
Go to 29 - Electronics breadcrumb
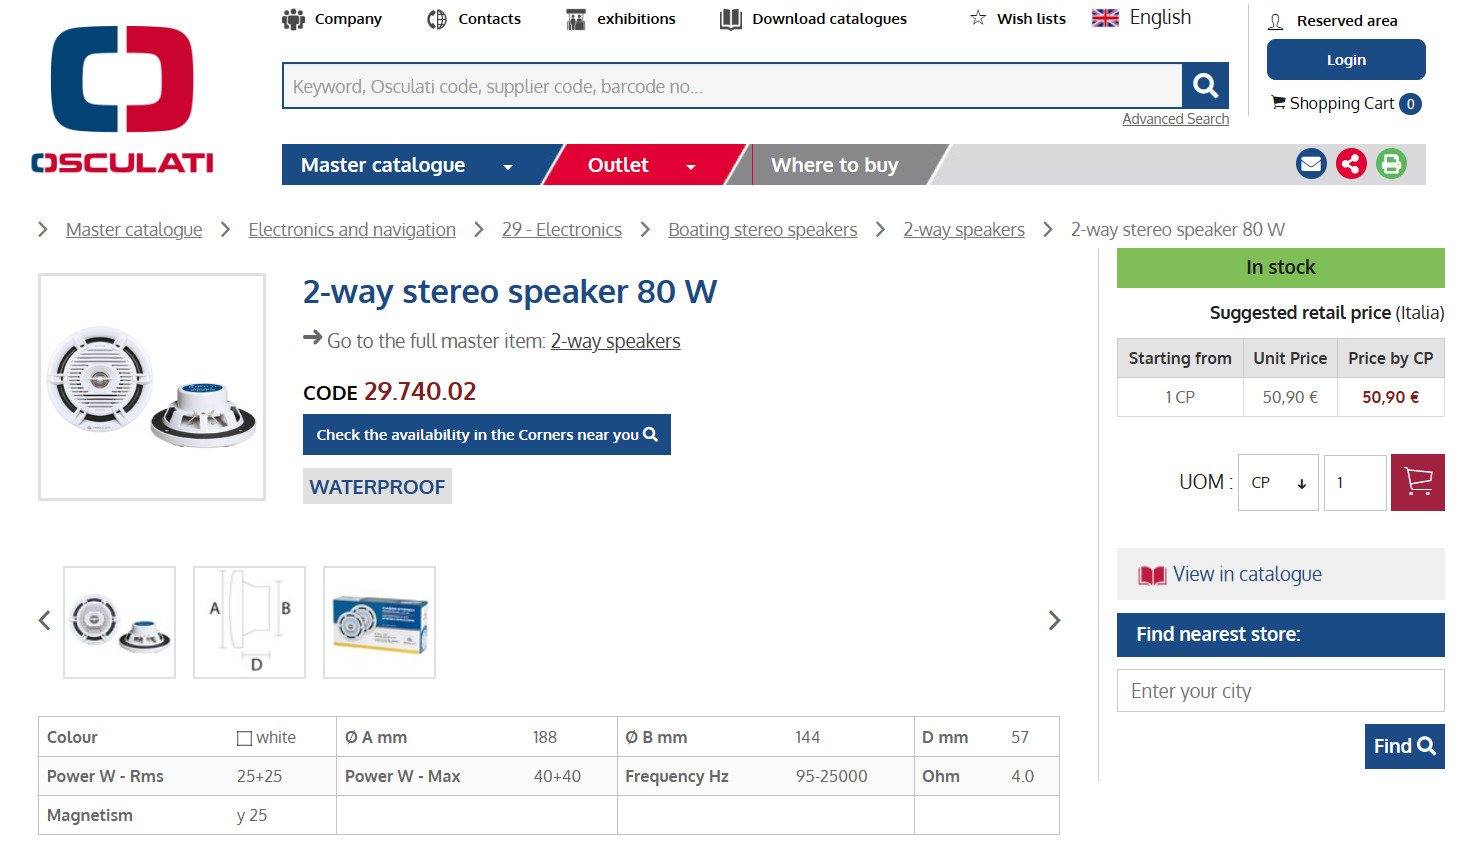pos(562,230)
